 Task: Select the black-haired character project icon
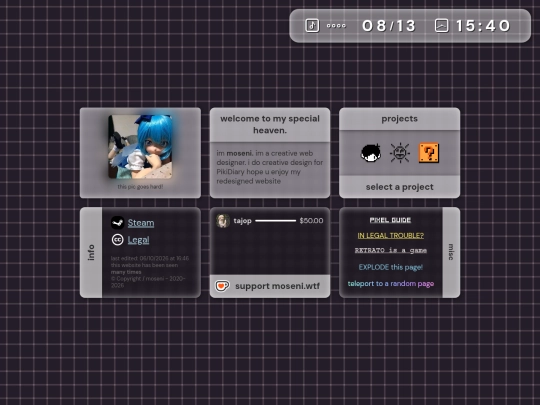pos(371,153)
